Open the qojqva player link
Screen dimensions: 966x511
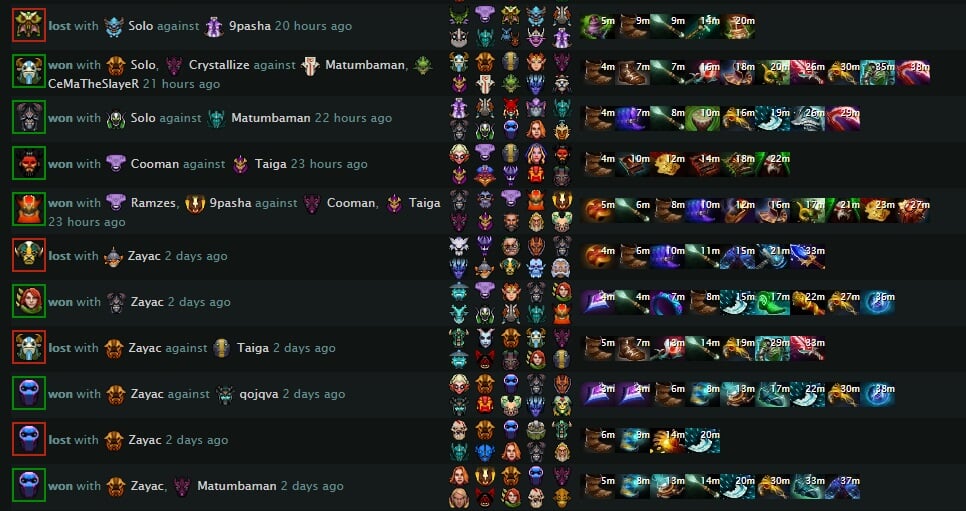point(259,394)
